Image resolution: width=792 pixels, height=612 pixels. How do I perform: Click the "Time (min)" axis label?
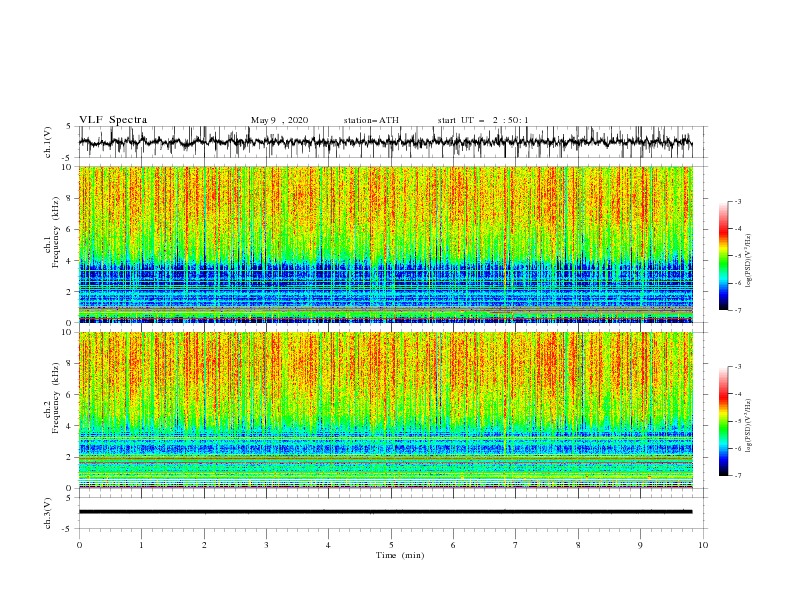tap(400, 555)
